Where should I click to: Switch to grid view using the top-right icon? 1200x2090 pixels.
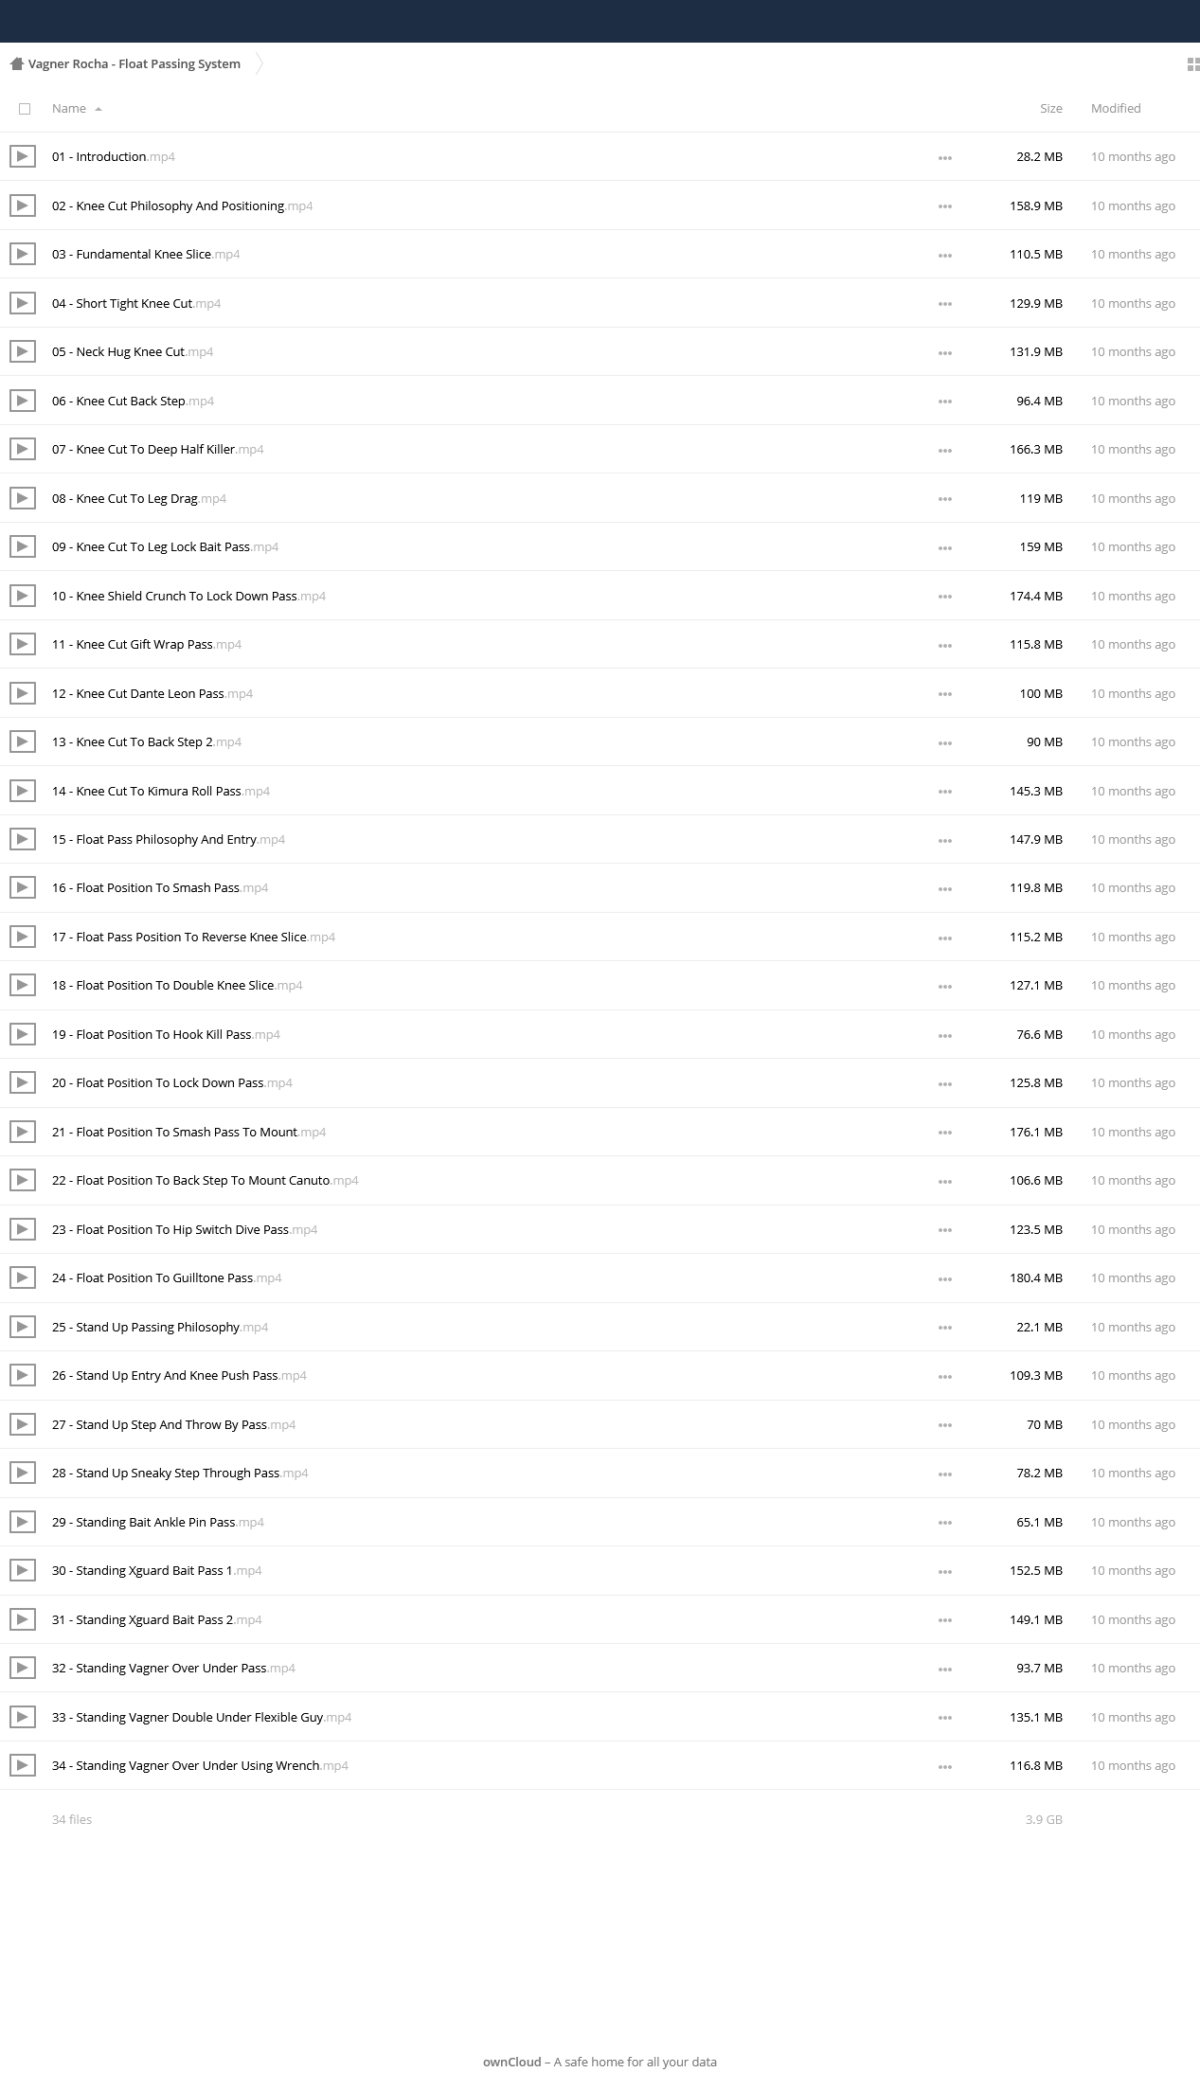click(1192, 65)
